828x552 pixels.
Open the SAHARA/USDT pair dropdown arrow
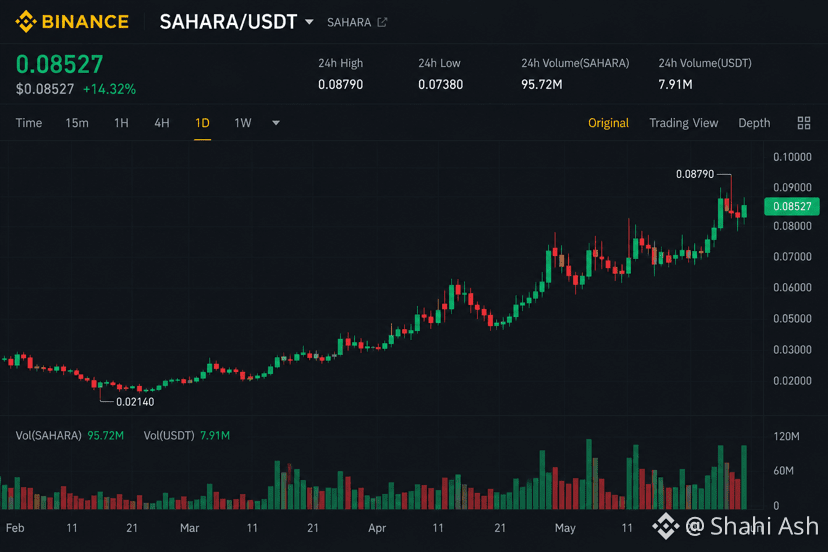click(309, 22)
